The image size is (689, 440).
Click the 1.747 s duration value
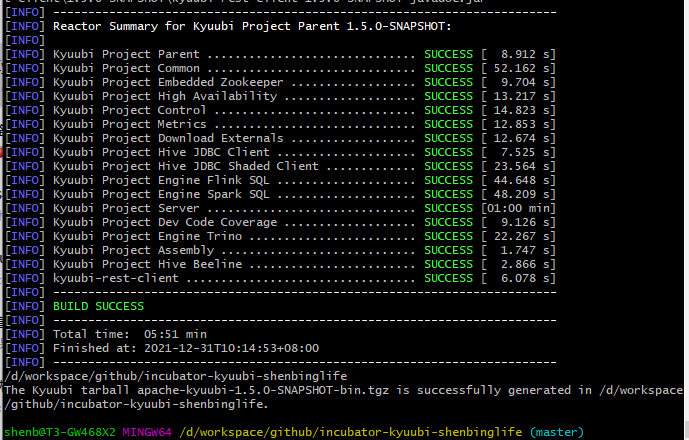click(x=526, y=251)
